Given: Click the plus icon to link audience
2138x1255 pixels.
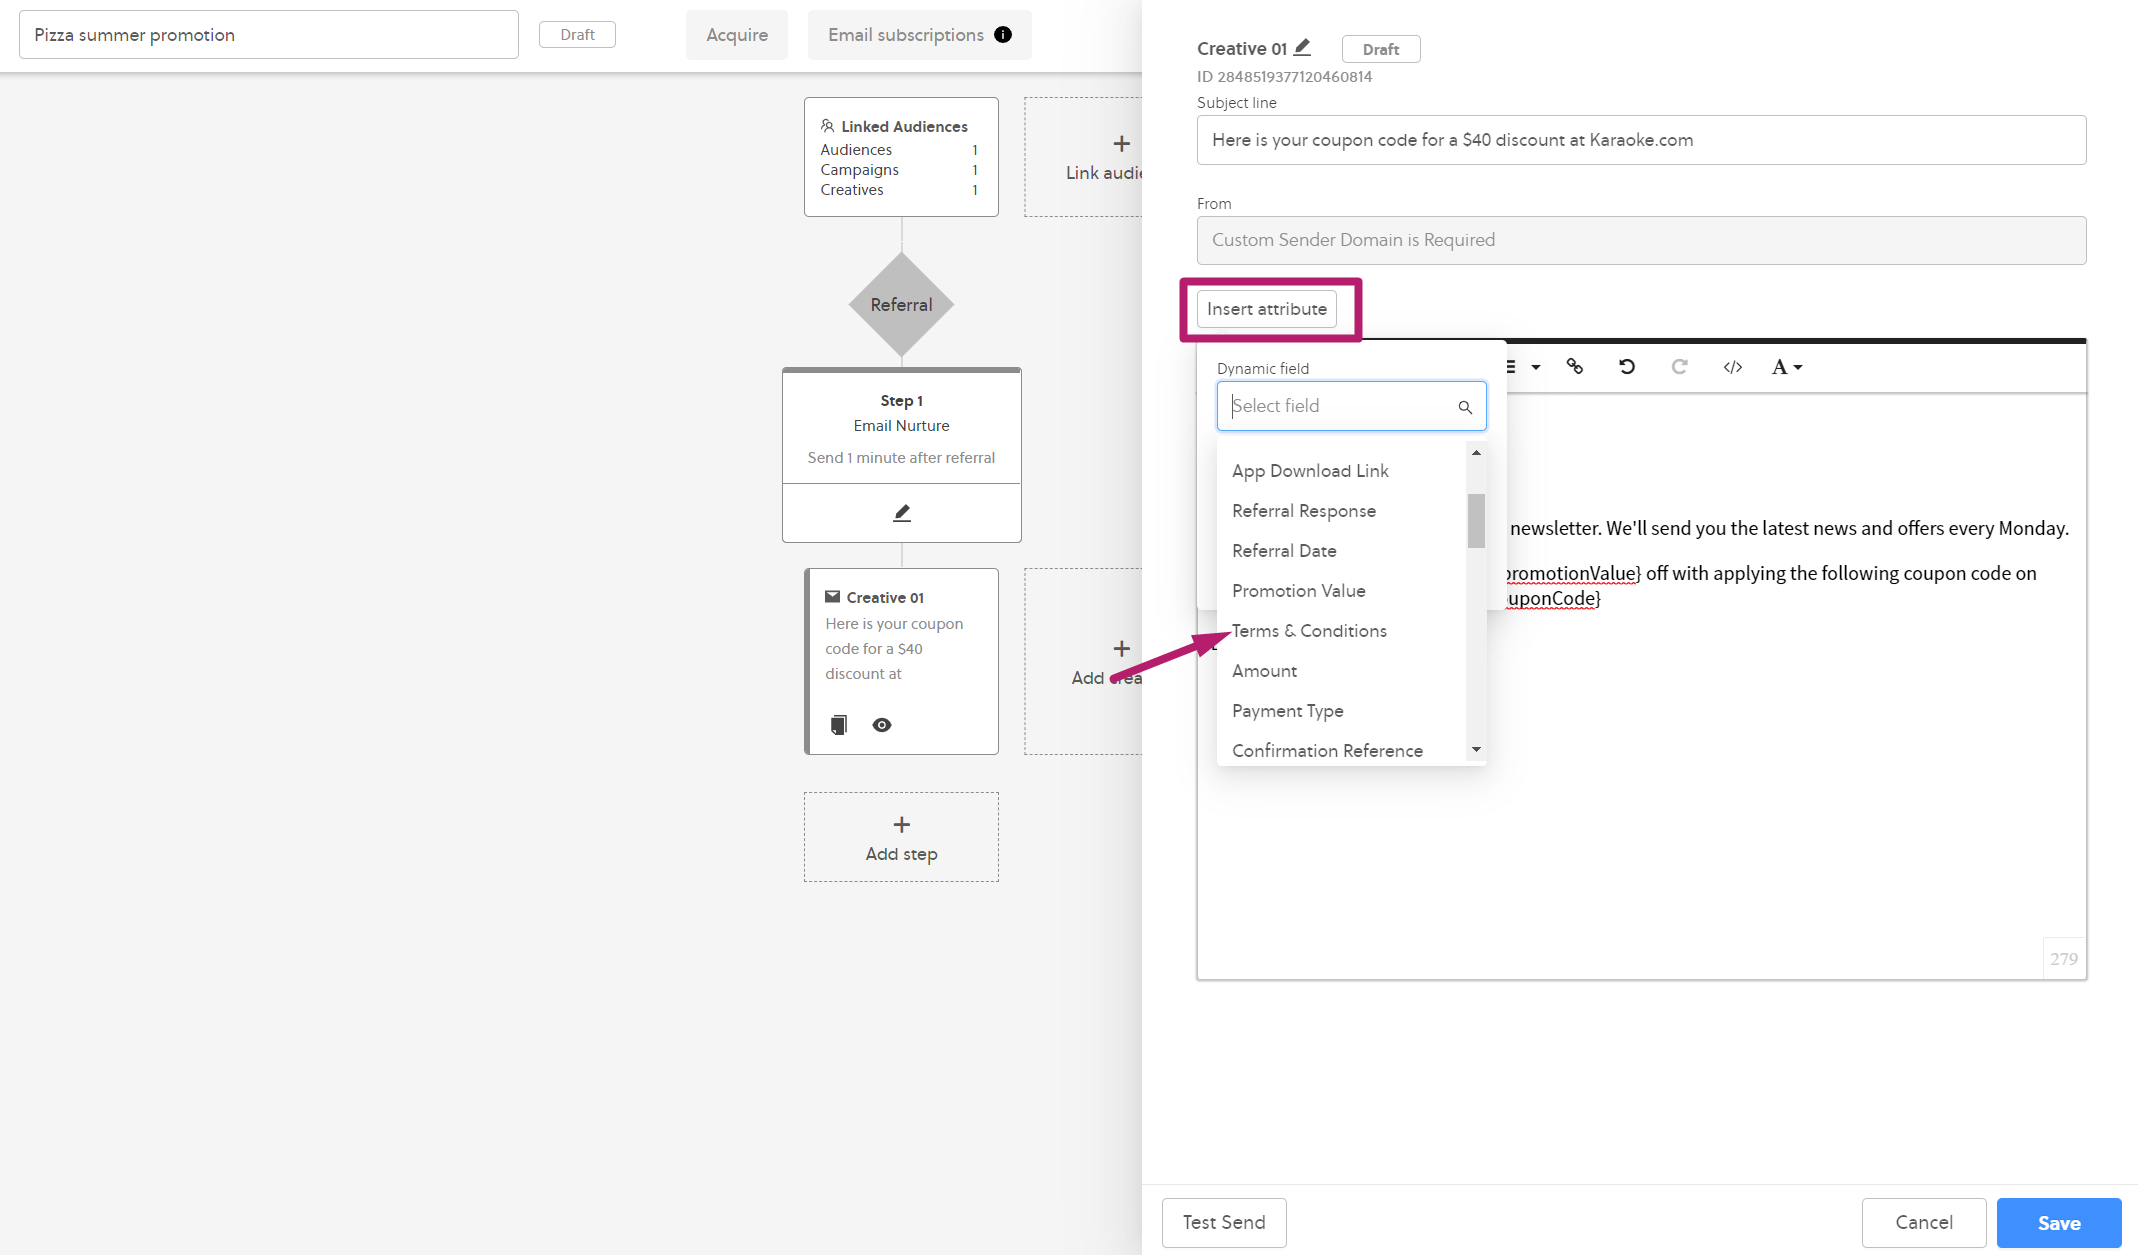Looking at the screenshot, I should pyautogui.click(x=1122, y=144).
